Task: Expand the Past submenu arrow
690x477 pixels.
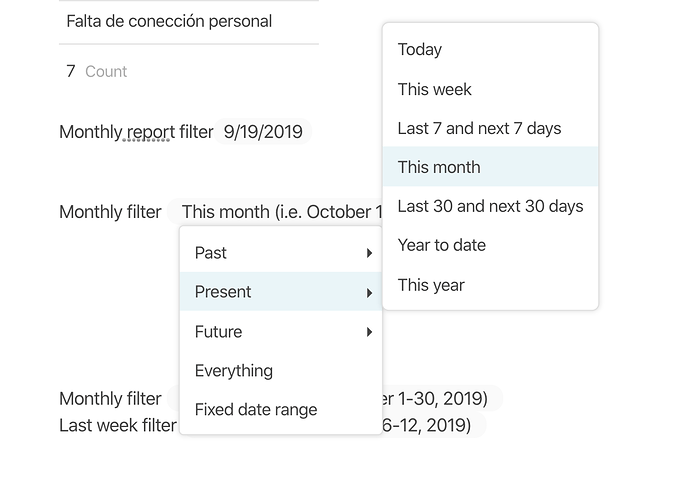Action: click(x=369, y=254)
